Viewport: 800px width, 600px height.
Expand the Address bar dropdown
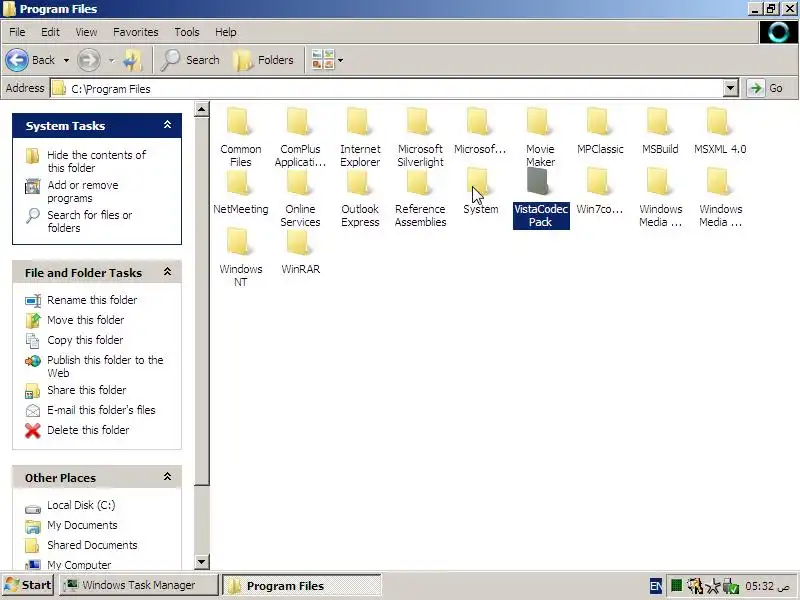click(731, 88)
